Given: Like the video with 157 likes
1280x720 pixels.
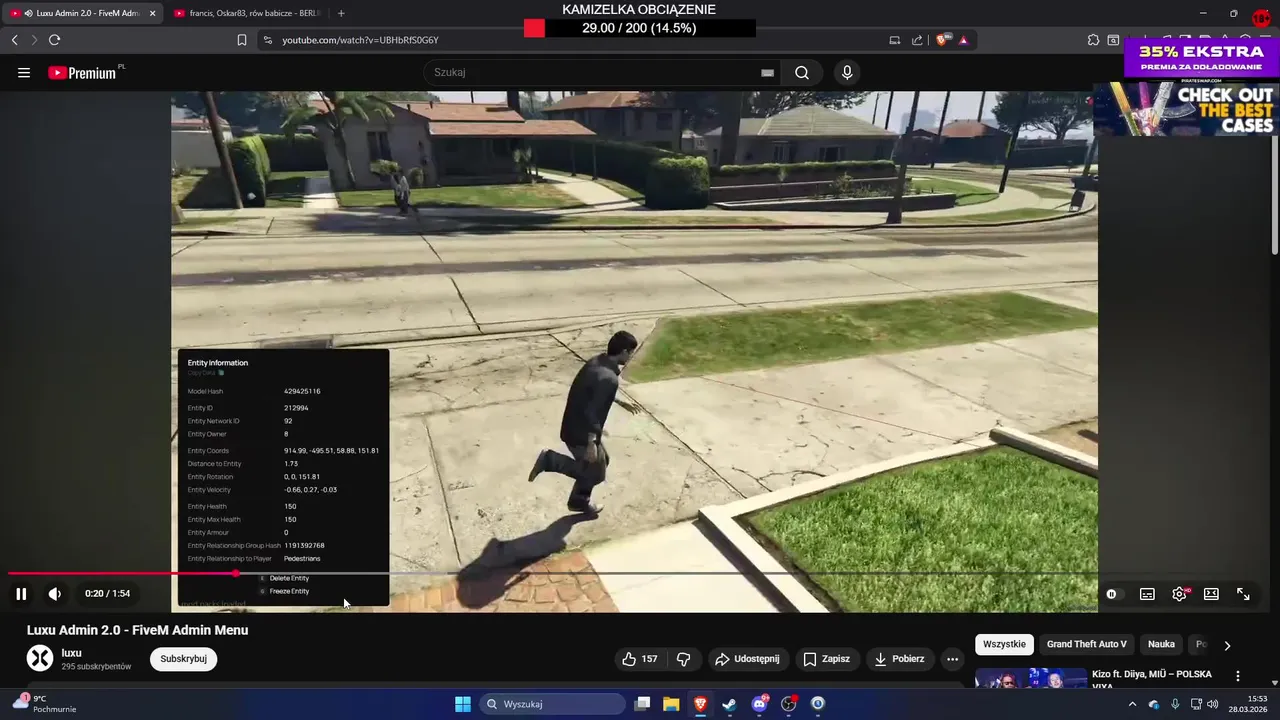Looking at the screenshot, I should click(640, 659).
